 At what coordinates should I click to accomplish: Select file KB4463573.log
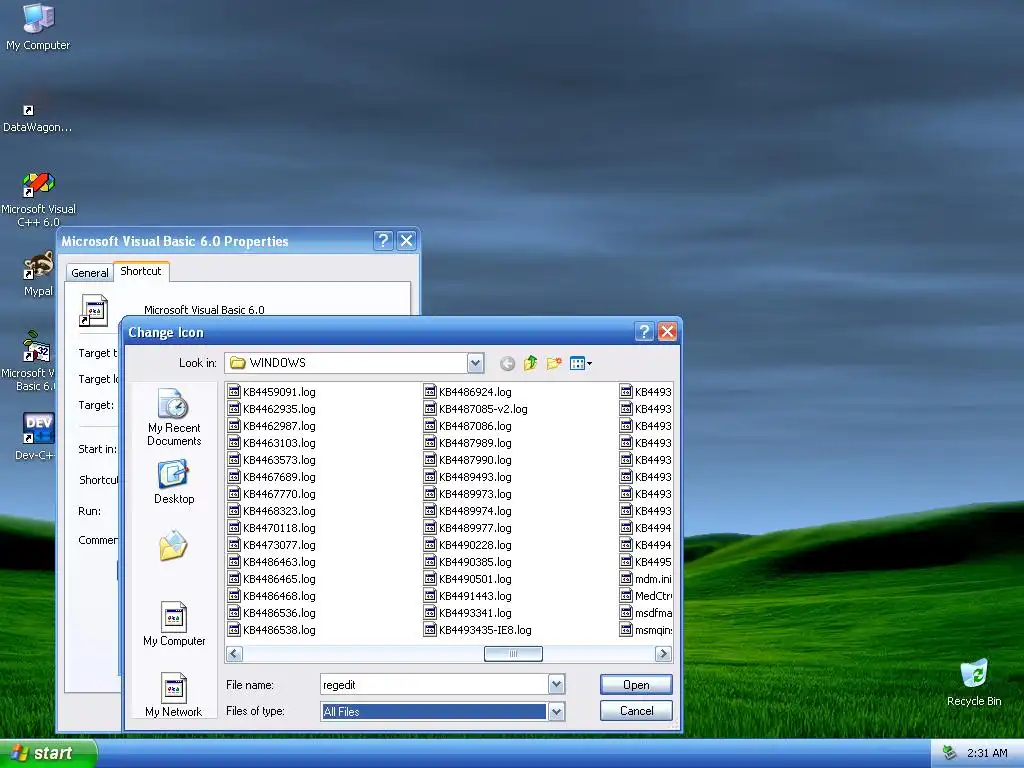272,460
